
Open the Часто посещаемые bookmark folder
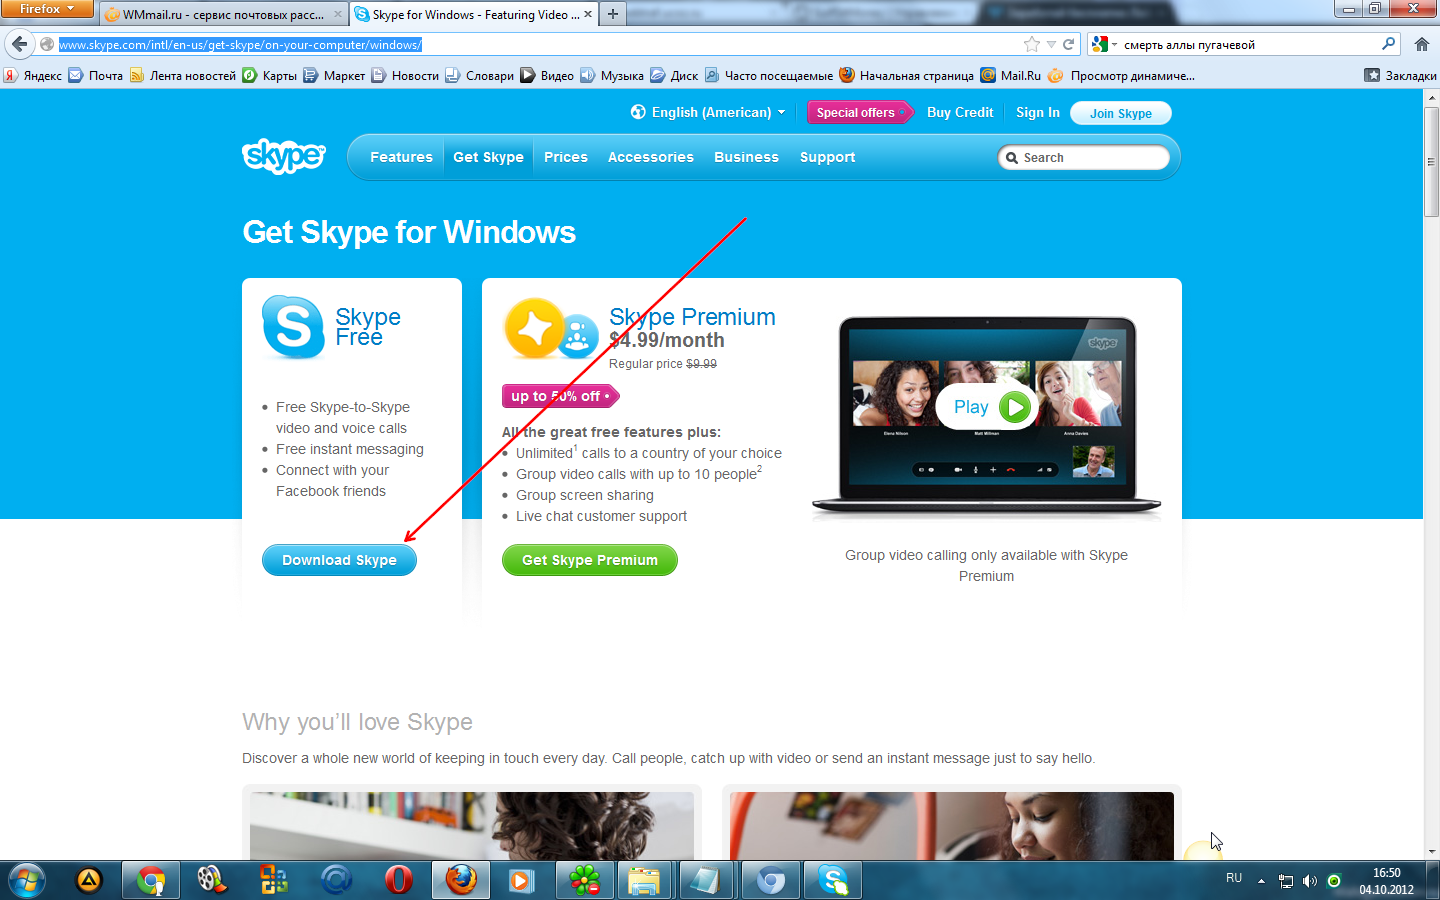(x=768, y=75)
